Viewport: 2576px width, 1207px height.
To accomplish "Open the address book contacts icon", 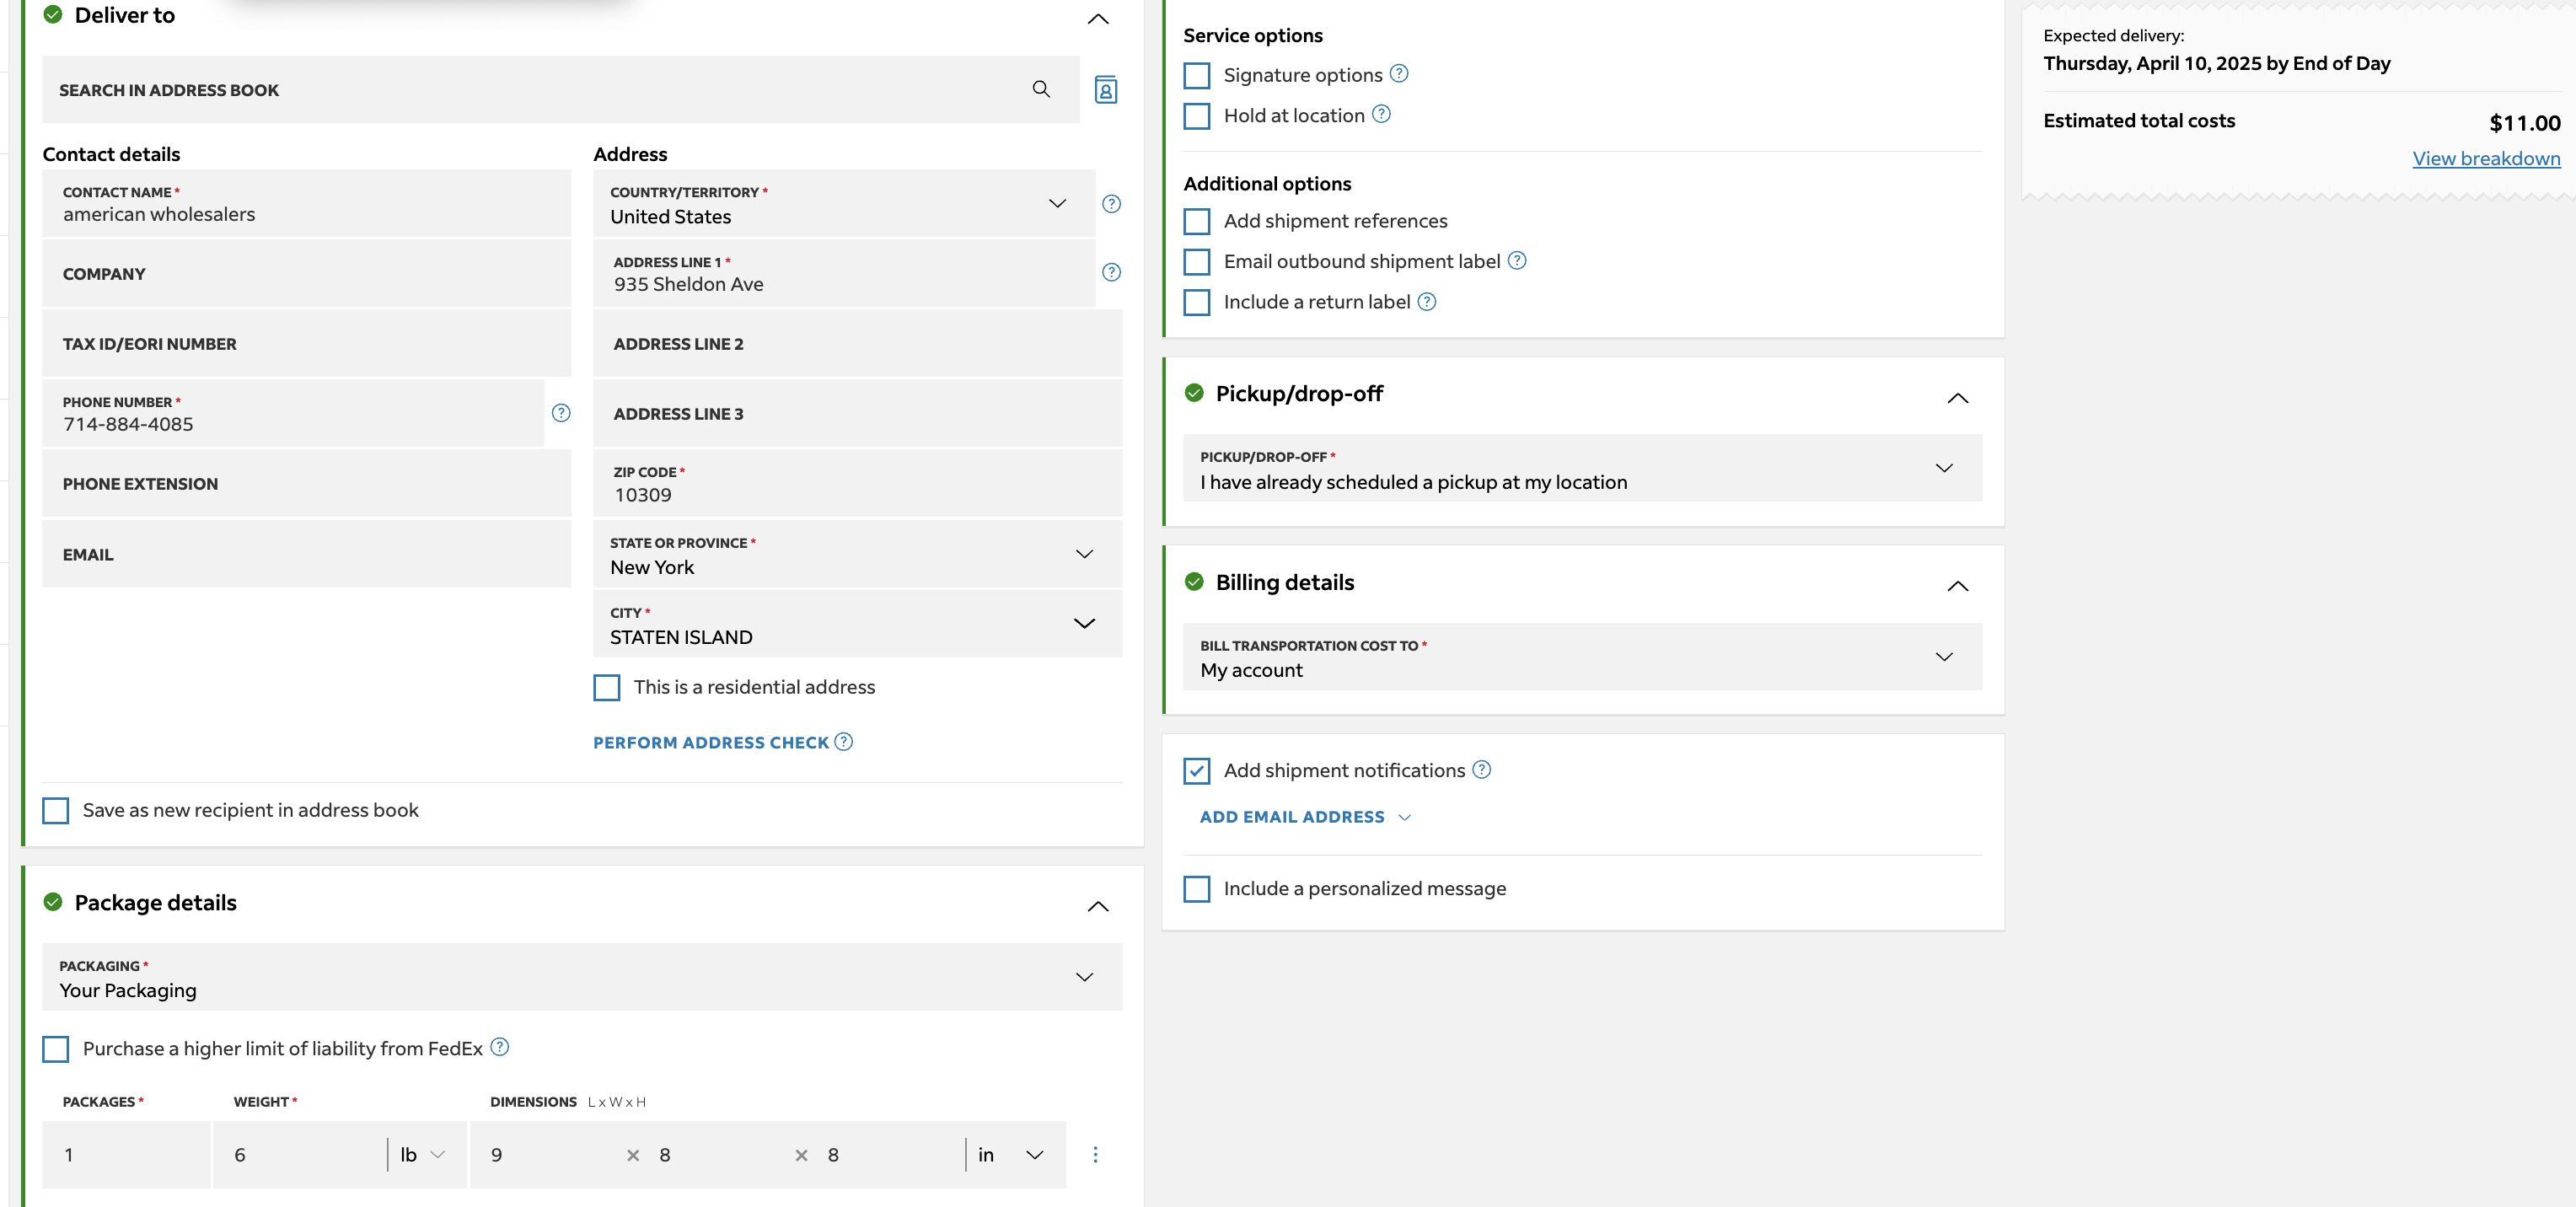I will (1105, 90).
